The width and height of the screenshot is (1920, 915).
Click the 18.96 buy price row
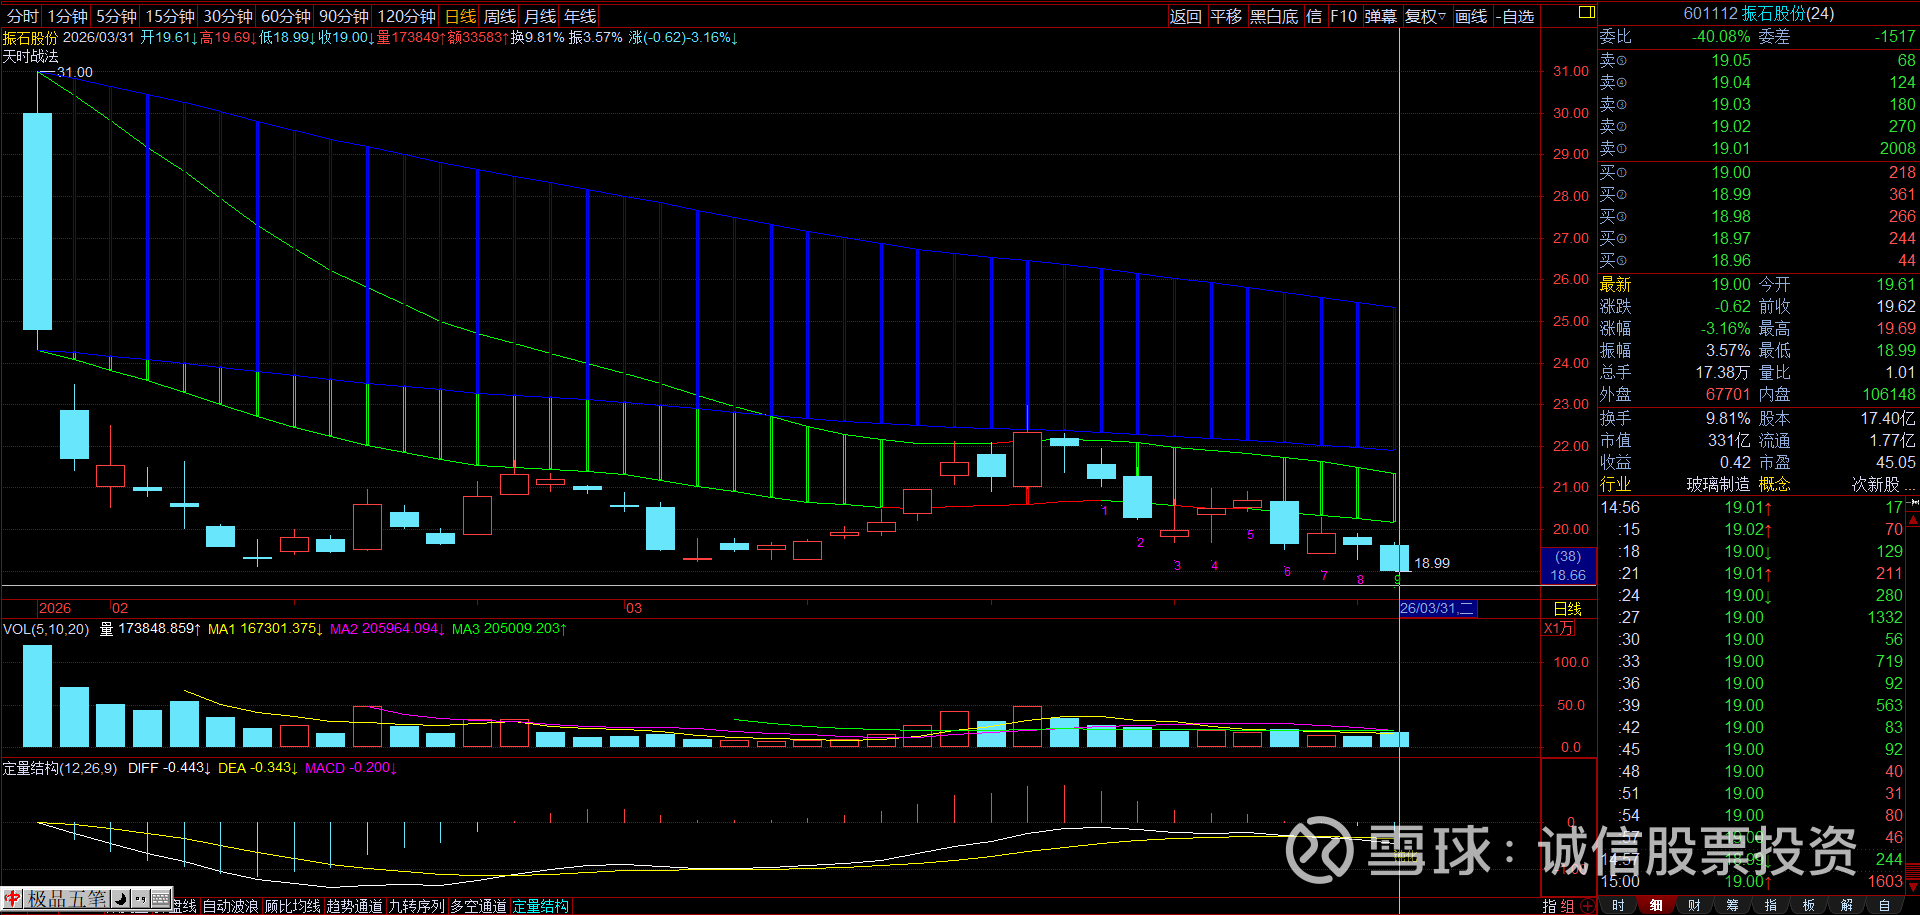1758,260
